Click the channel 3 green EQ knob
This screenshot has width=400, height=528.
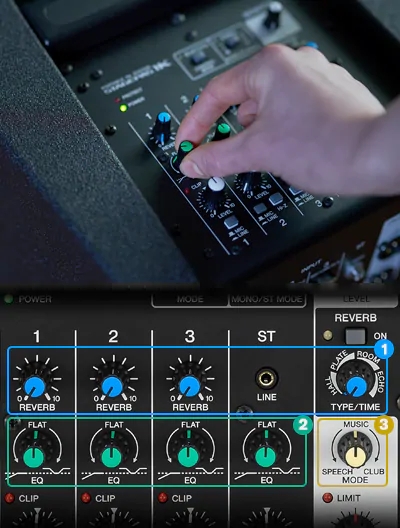(x=188, y=457)
